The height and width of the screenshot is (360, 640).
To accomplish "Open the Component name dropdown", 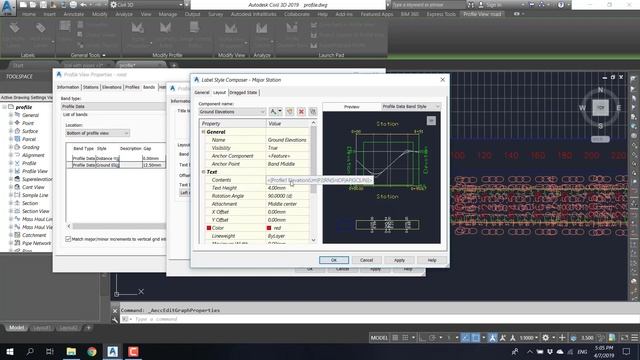I will (232, 111).
